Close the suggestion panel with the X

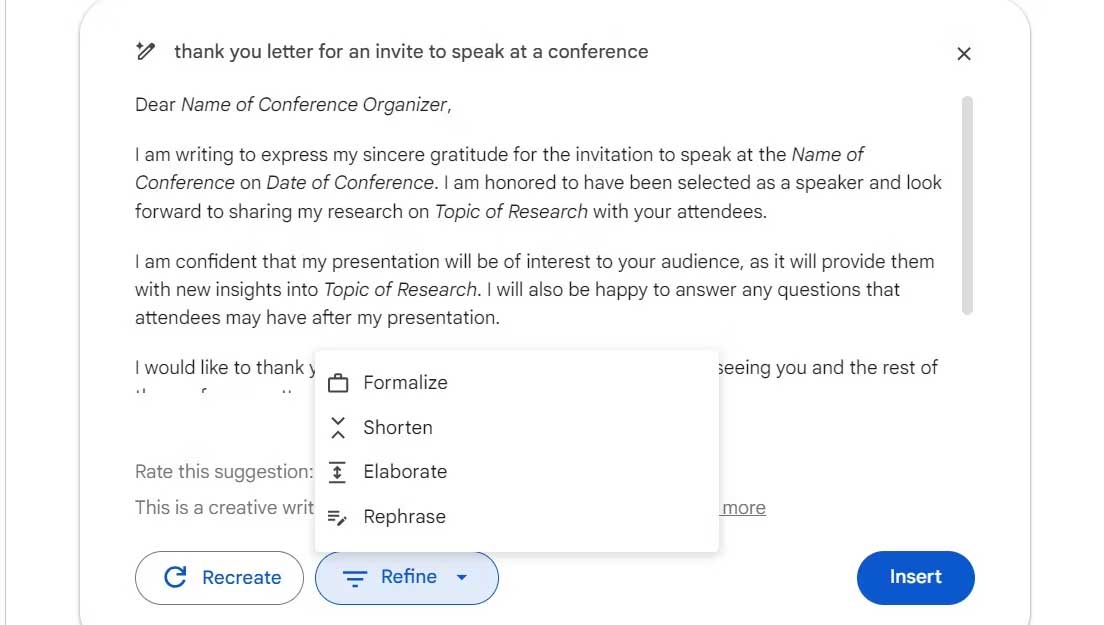(964, 54)
